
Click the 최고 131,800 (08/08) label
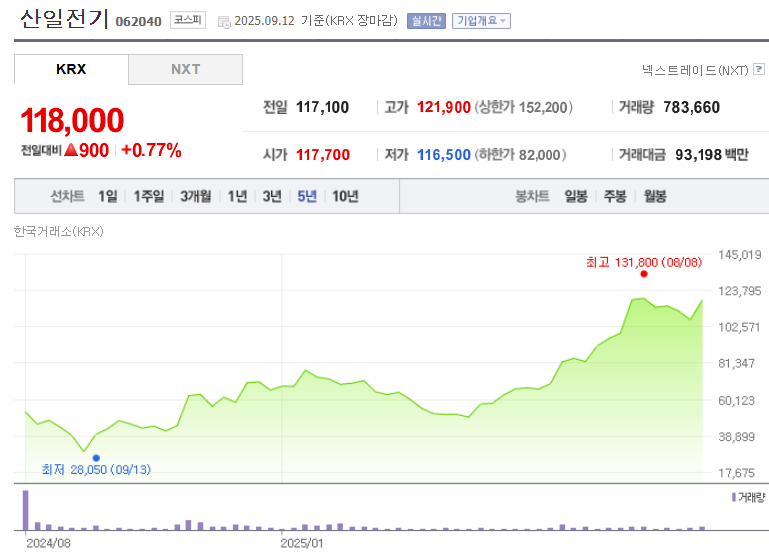[x=644, y=262]
